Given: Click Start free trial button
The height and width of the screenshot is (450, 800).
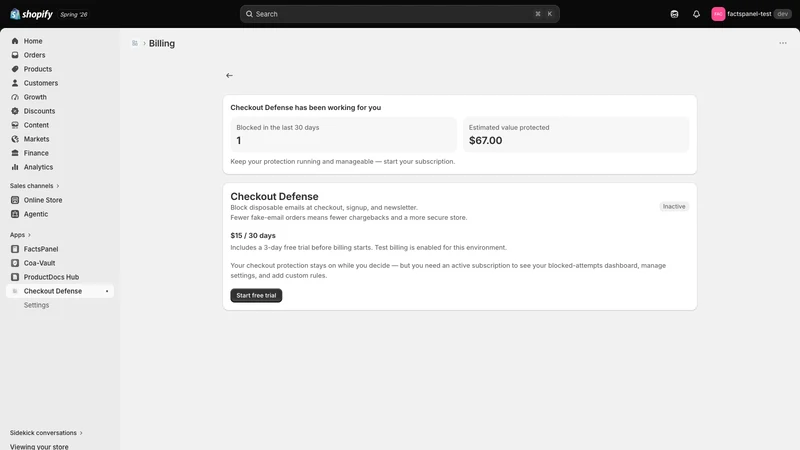Looking at the screenshot, I should click(x=256, y=295).
